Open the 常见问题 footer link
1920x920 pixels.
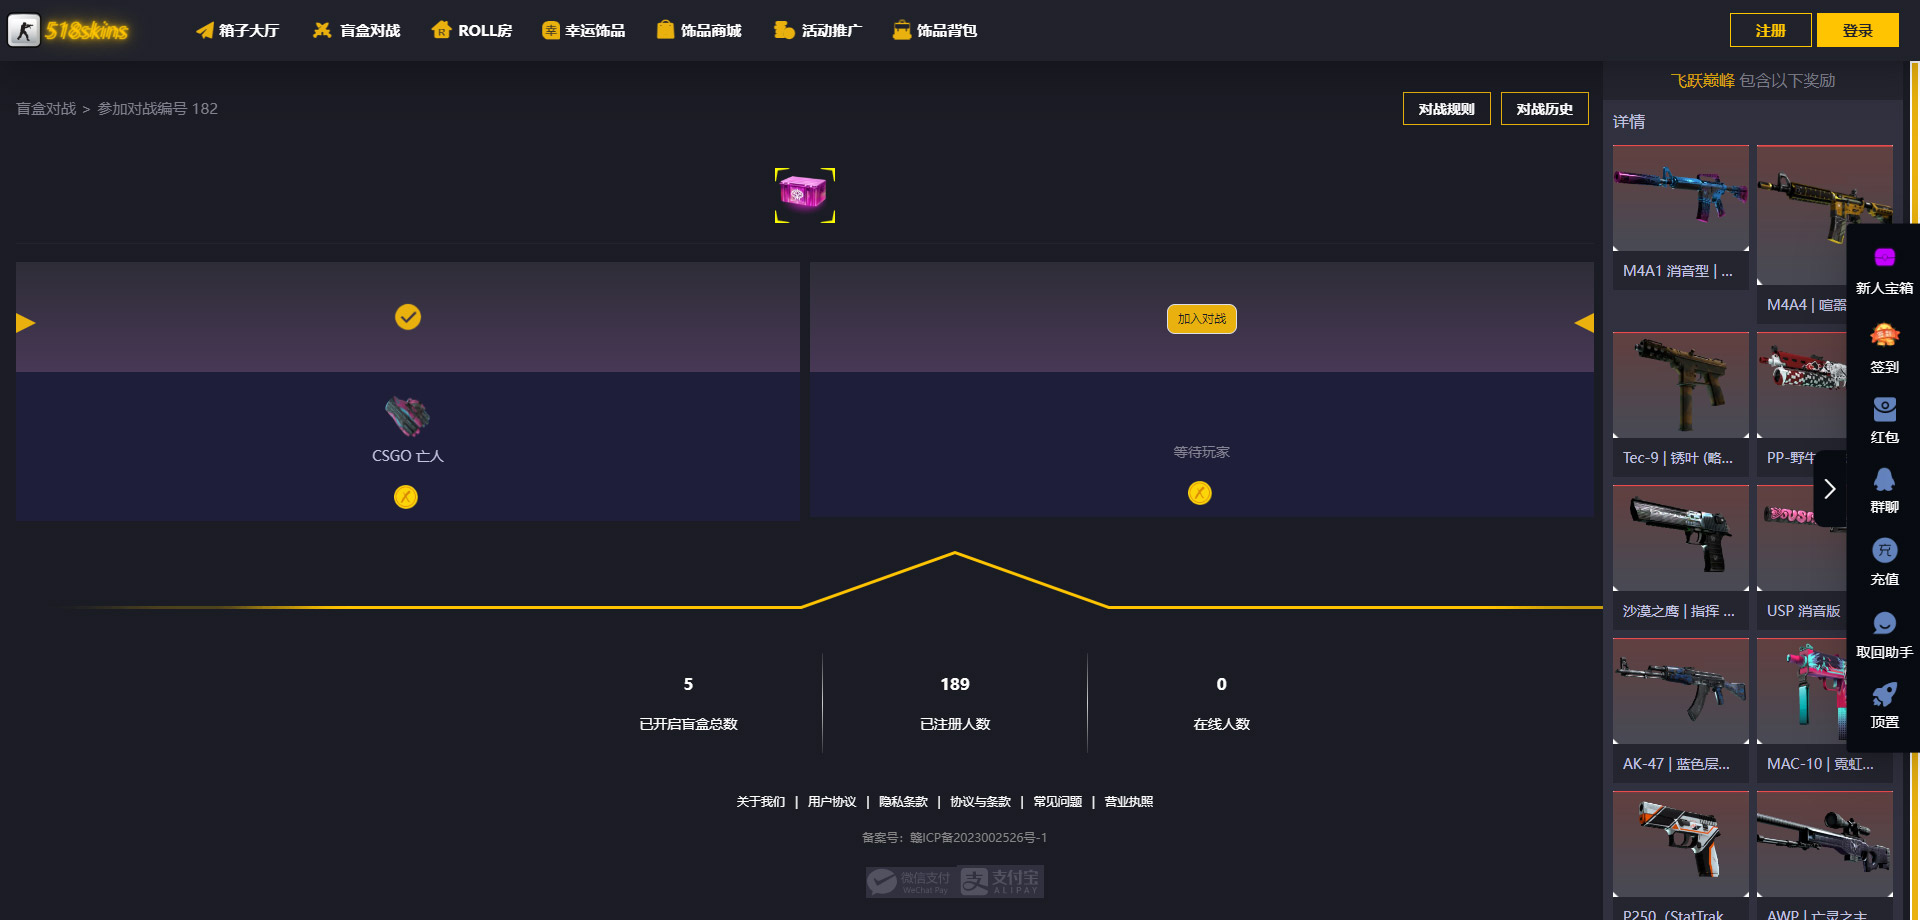tap(1057, 802)
